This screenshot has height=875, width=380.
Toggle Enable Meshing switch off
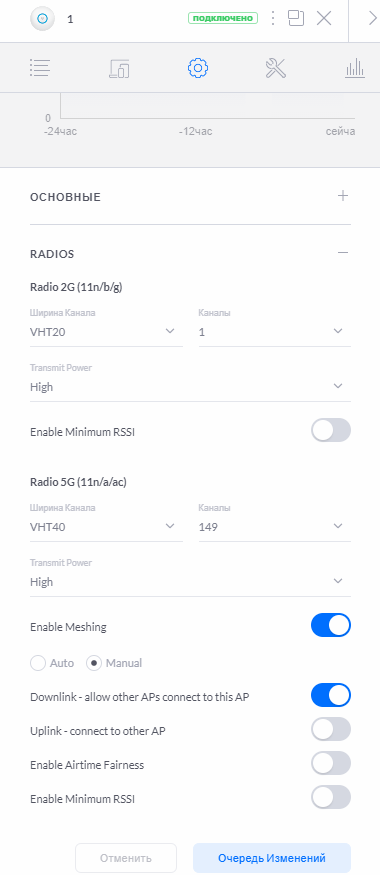coord(331,626)
